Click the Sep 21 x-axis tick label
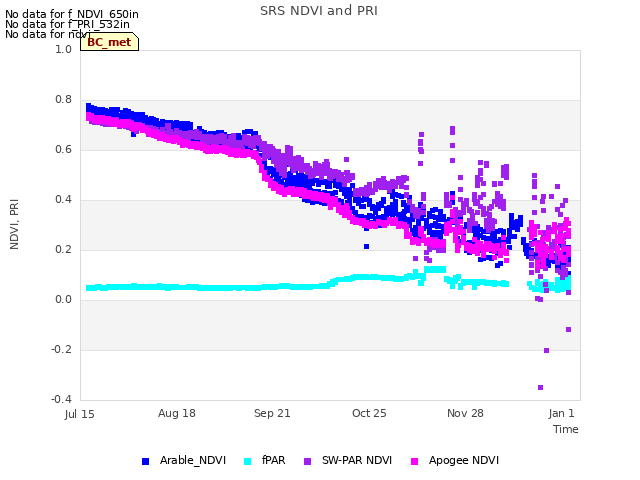 pos(272,413)
